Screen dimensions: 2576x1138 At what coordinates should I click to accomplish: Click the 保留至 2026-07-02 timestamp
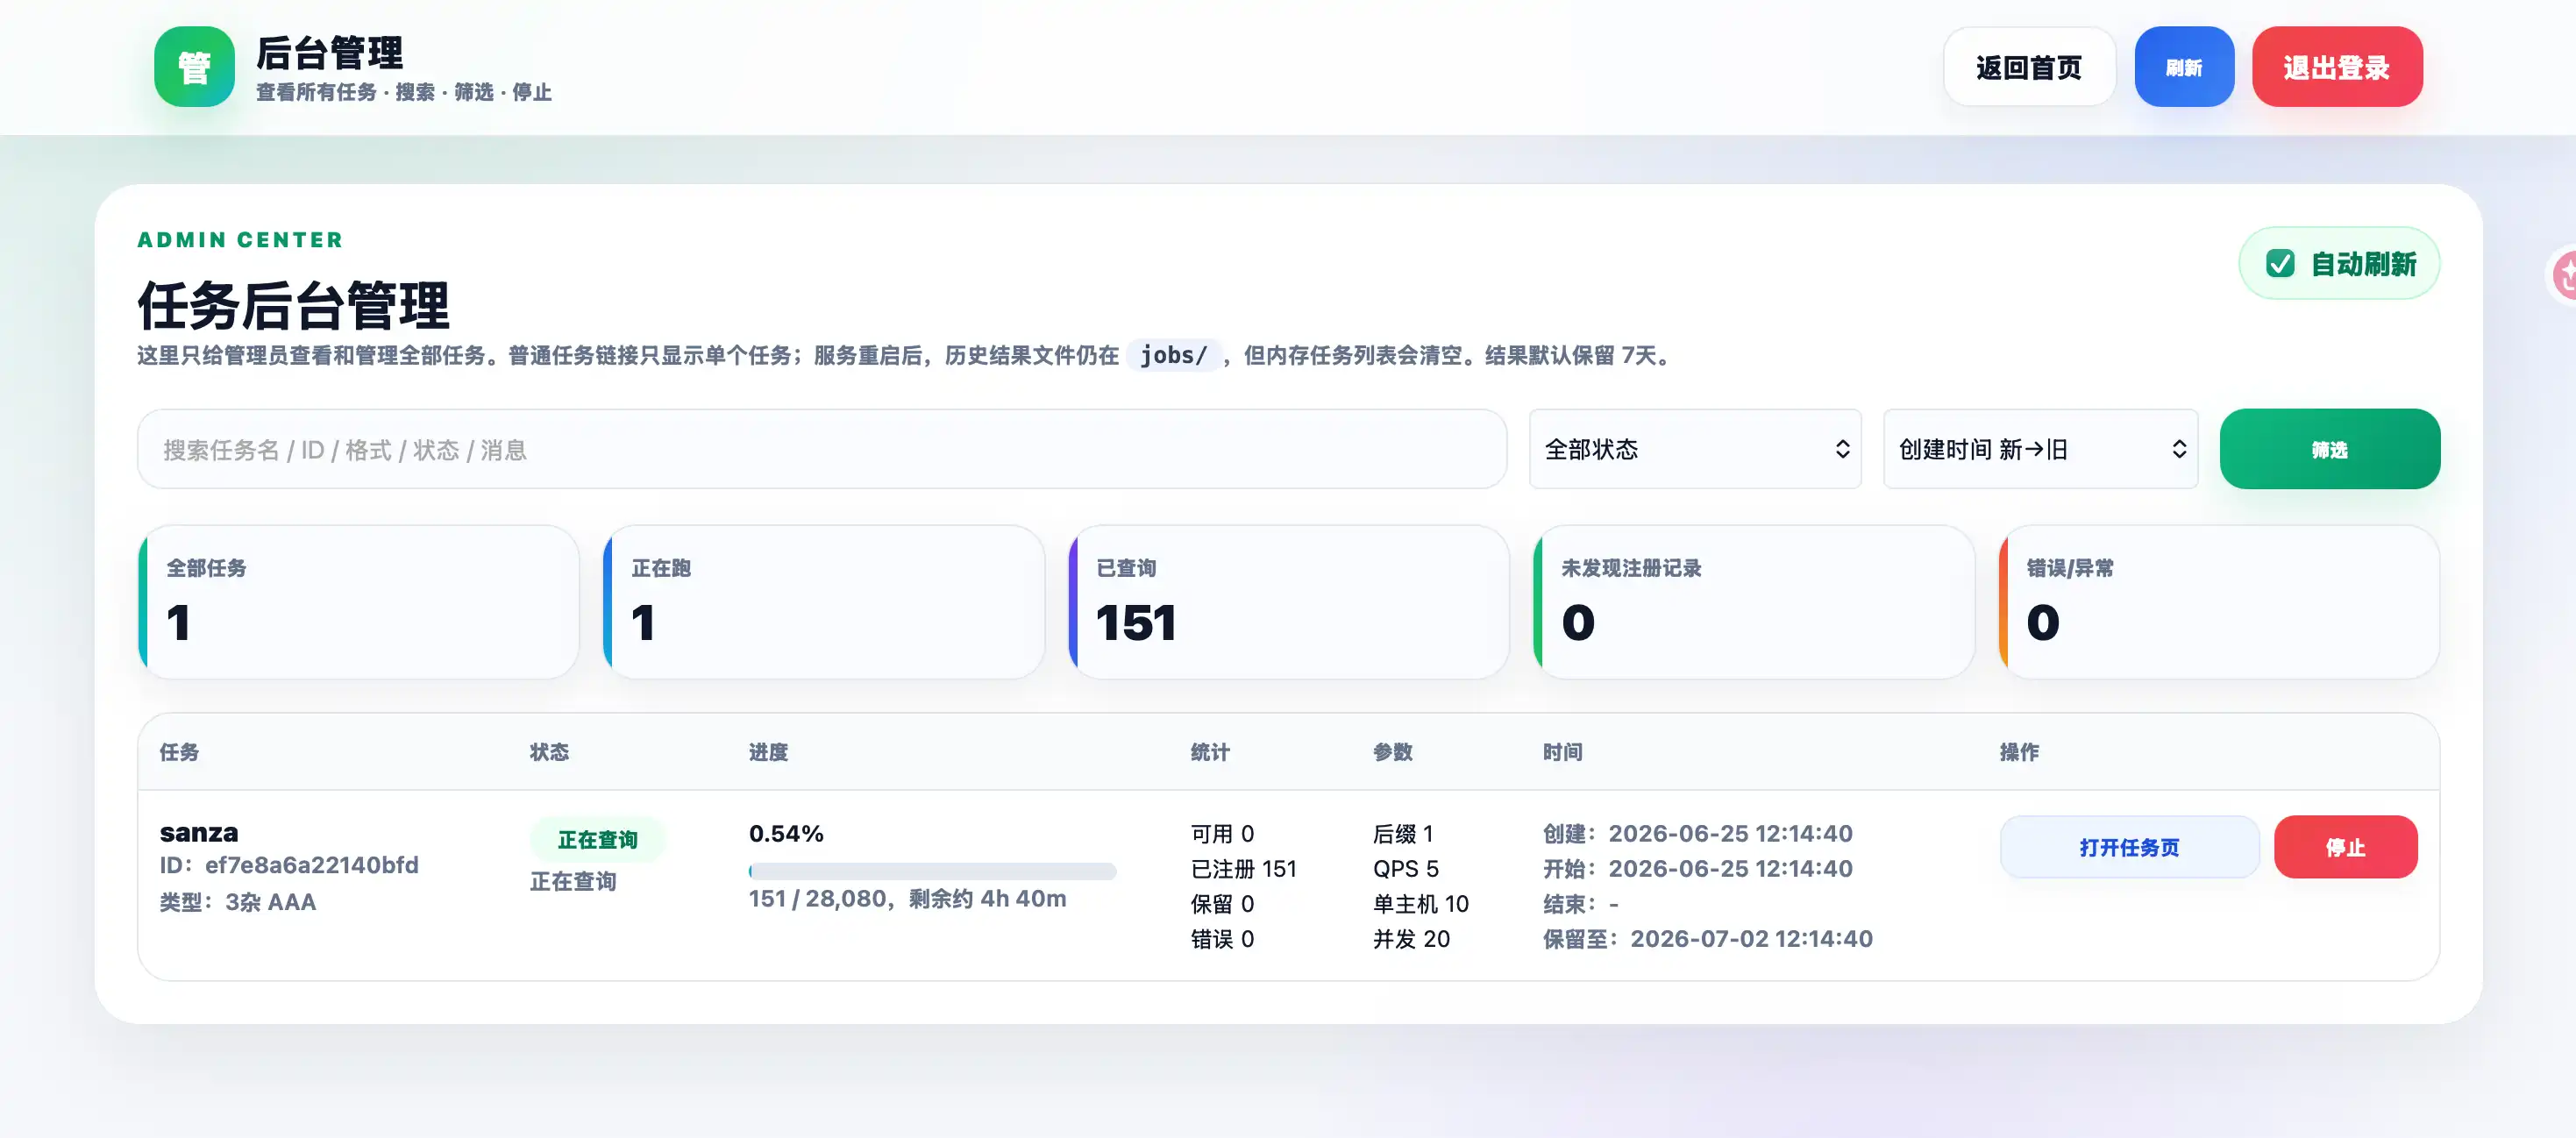1707,938
